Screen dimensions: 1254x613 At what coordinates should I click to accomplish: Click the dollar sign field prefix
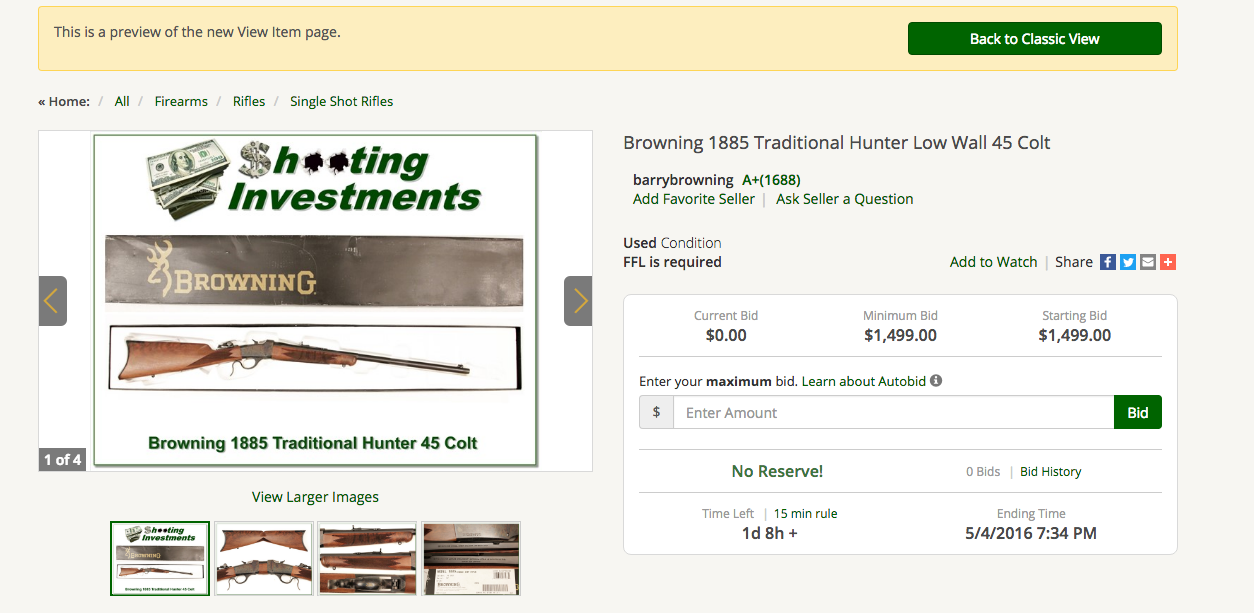point(656,412)
